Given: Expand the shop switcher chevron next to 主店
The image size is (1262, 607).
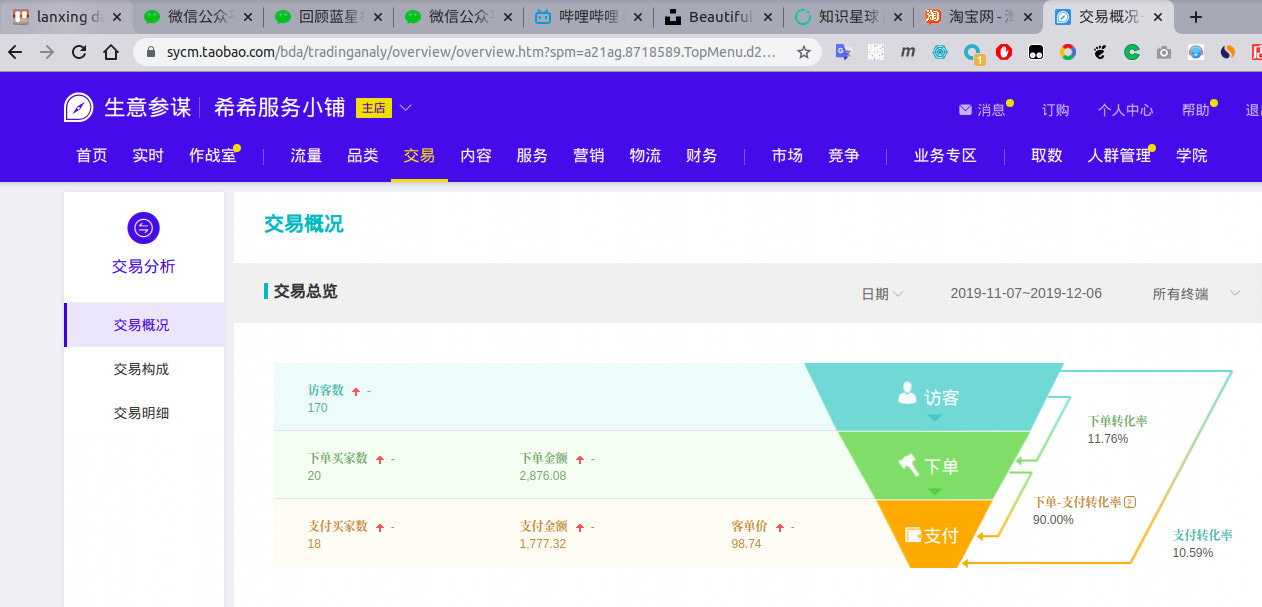Looking at the screenshot, I should (x=405, y=108).
